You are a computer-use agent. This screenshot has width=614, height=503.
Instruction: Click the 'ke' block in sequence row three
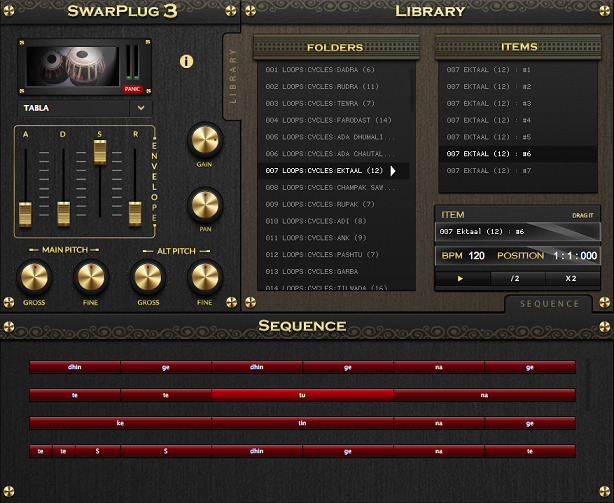[120, 423]
